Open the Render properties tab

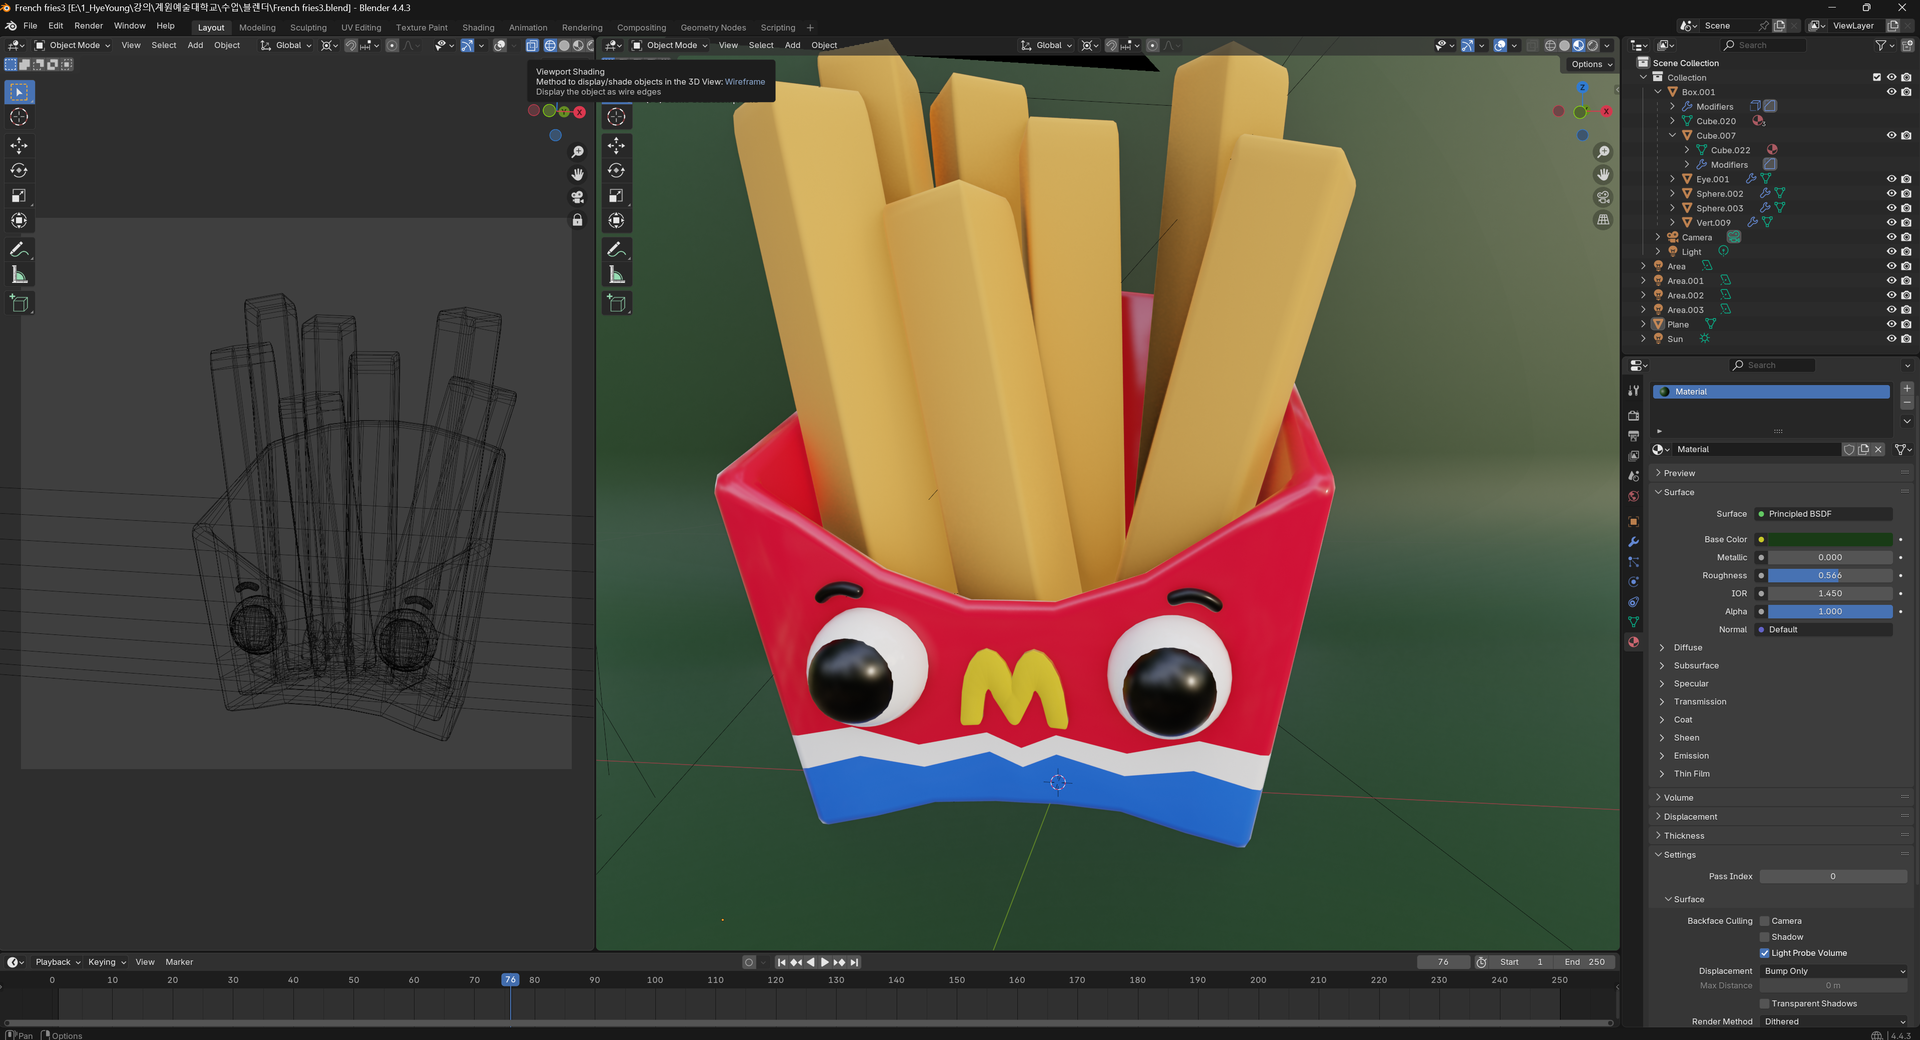(1634, 415)
